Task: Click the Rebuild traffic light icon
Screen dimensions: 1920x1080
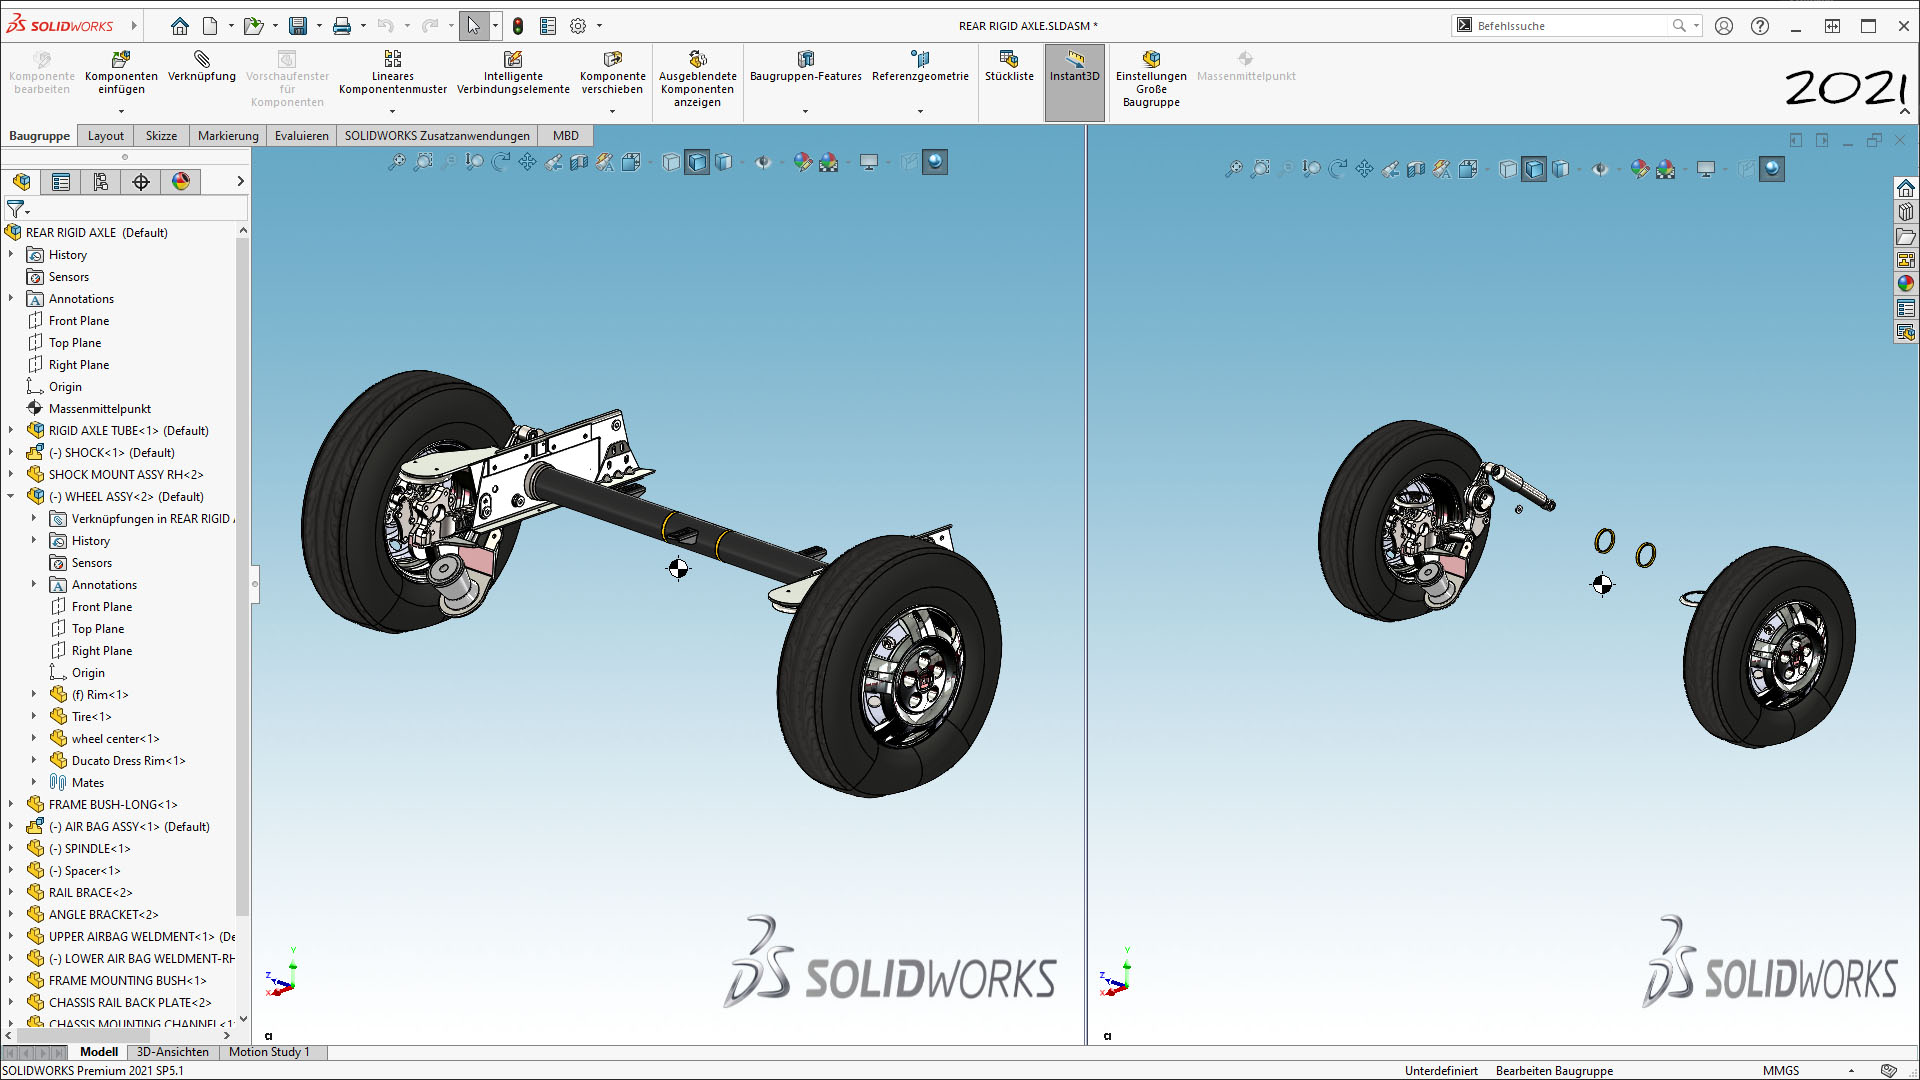Action: pyautogui.click(x=518, y=26)
